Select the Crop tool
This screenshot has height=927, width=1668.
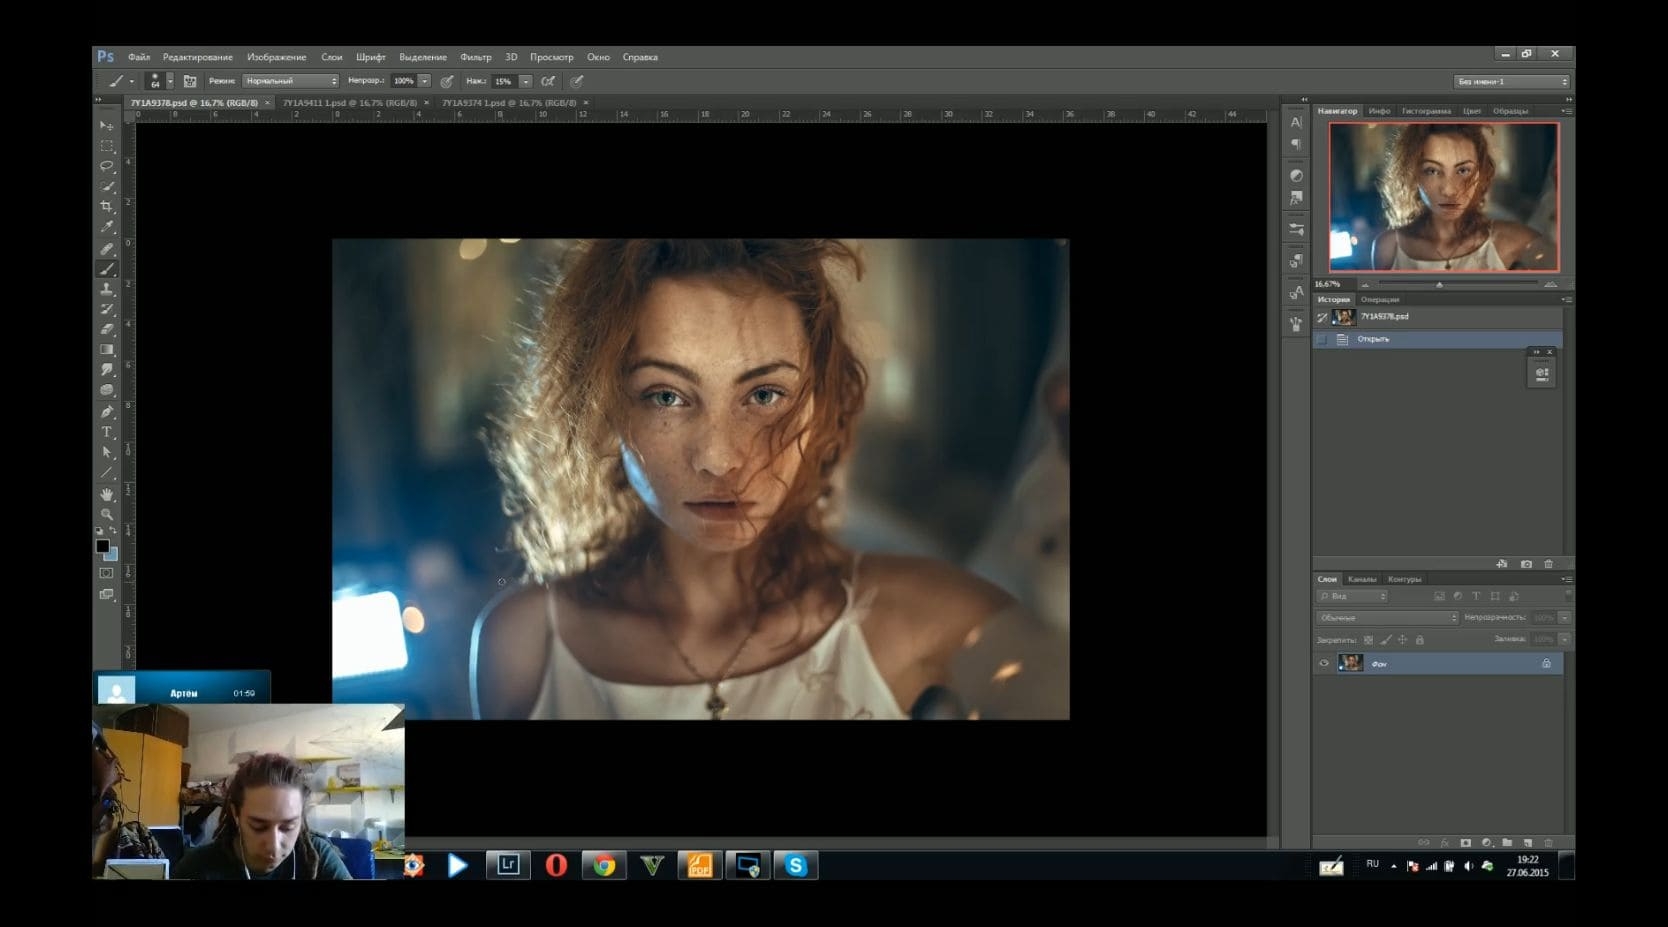(x=106, y=207)
